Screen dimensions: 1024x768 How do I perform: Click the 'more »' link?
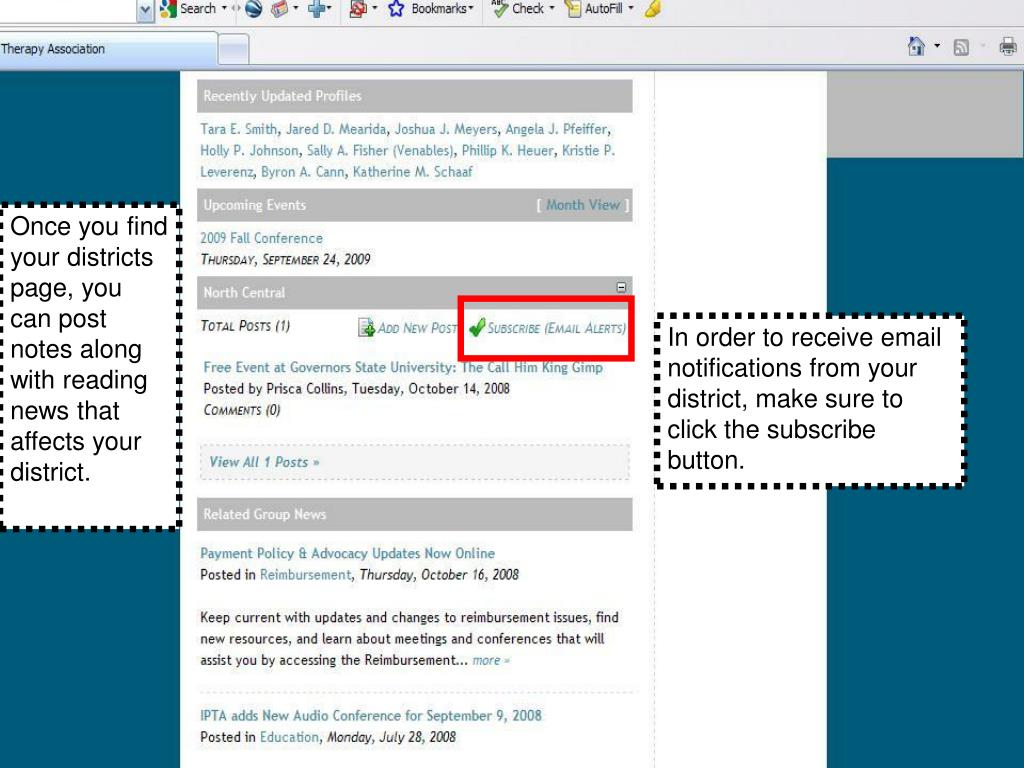(x=490, y=660)
